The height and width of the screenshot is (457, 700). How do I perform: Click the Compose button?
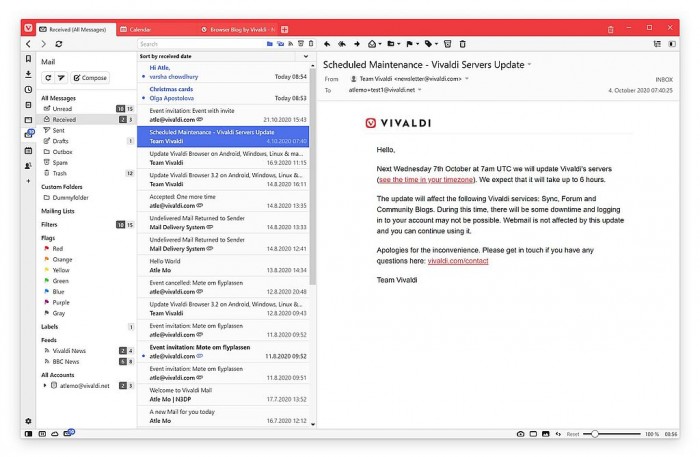click(x=91, y=77)
